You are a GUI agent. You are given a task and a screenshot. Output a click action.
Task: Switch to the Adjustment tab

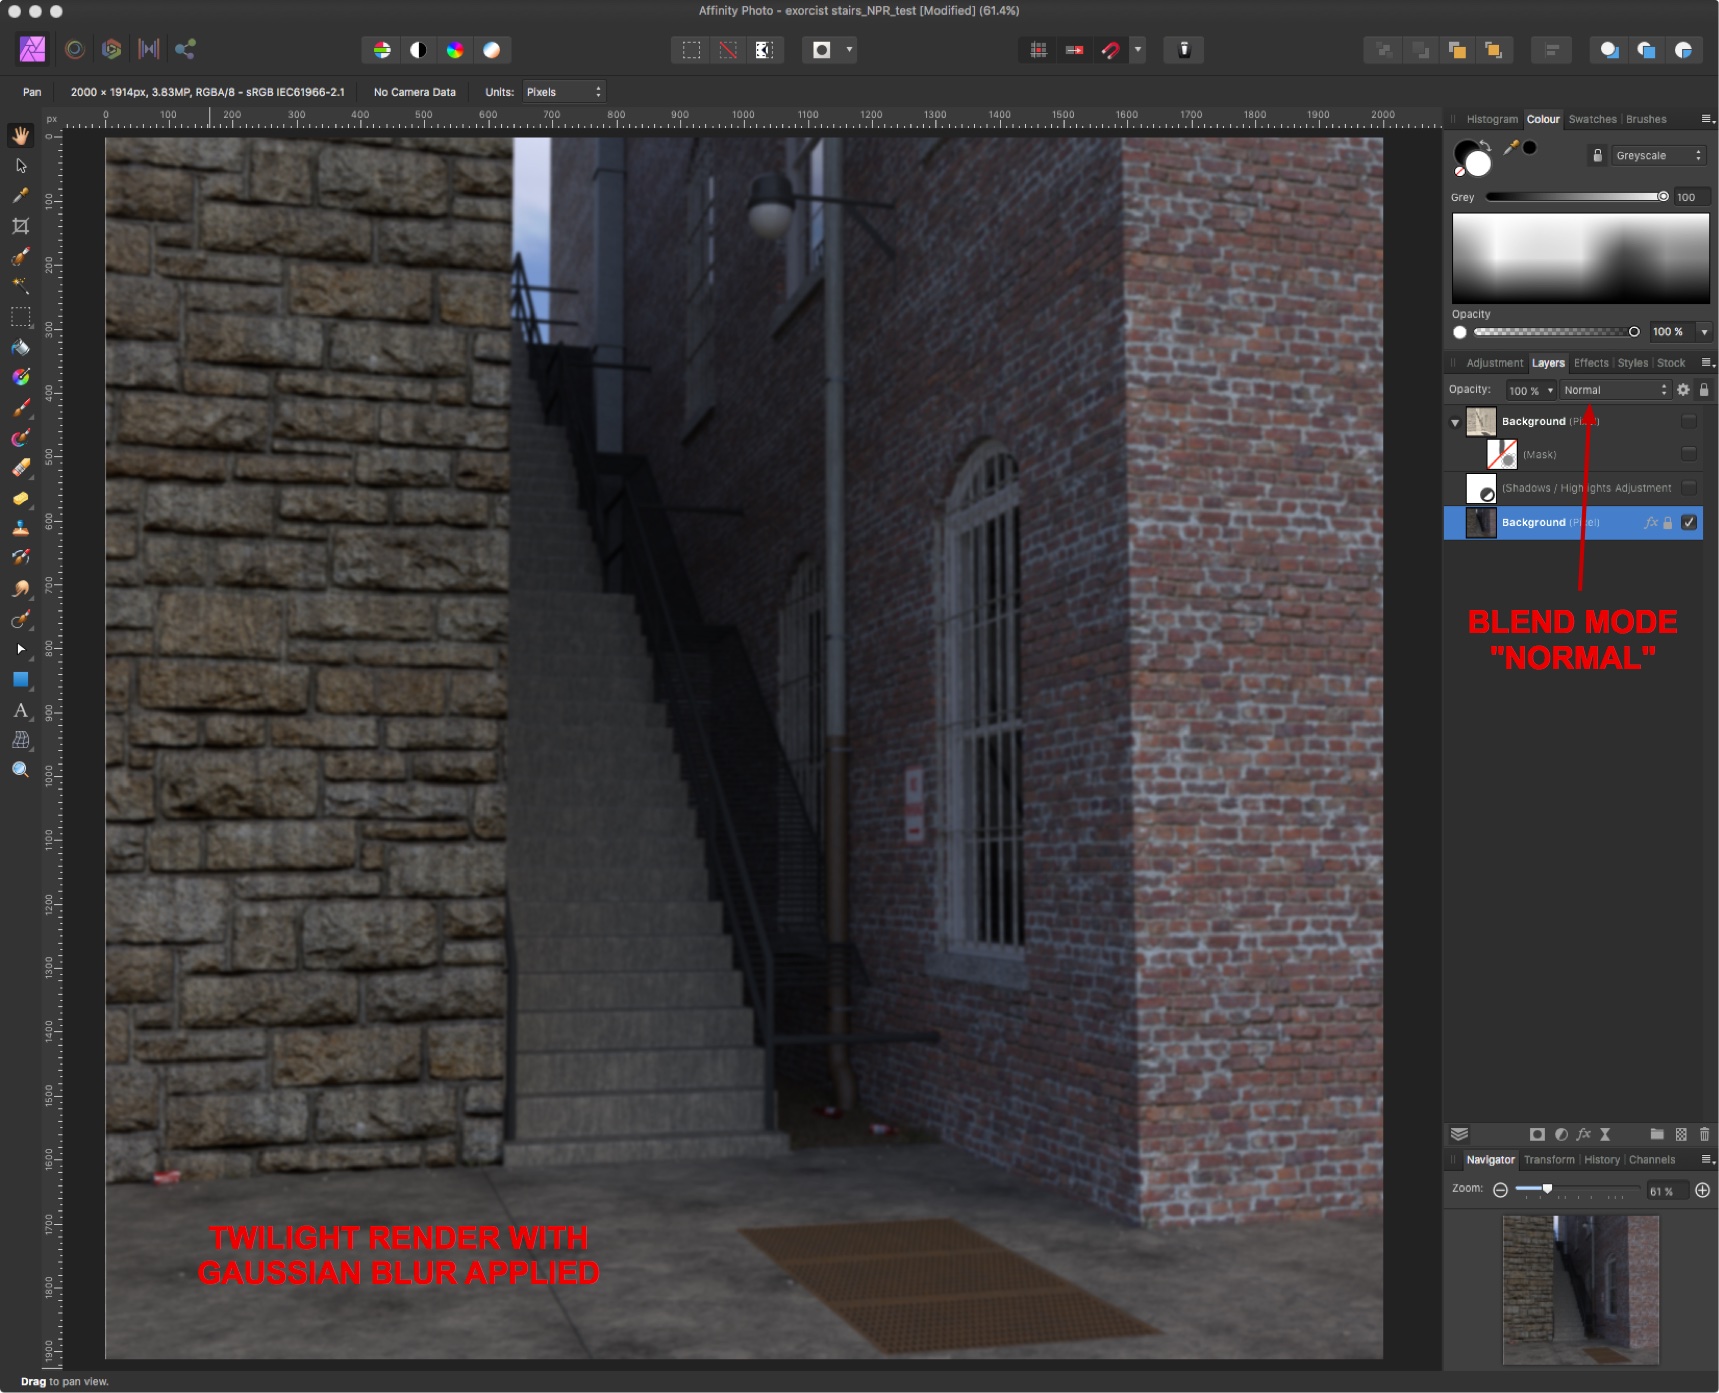tap(1494, 363)
